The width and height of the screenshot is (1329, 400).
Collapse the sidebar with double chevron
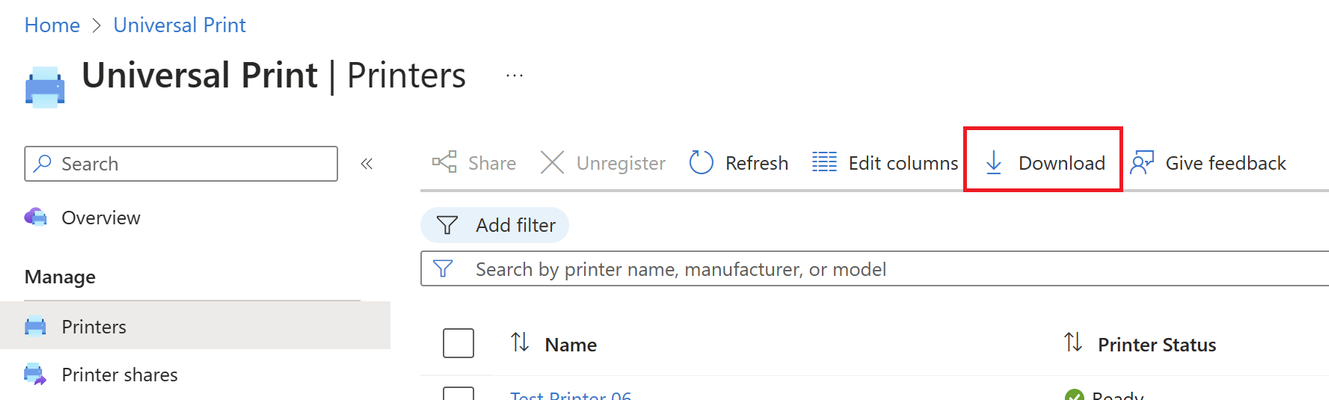[367, 164]
